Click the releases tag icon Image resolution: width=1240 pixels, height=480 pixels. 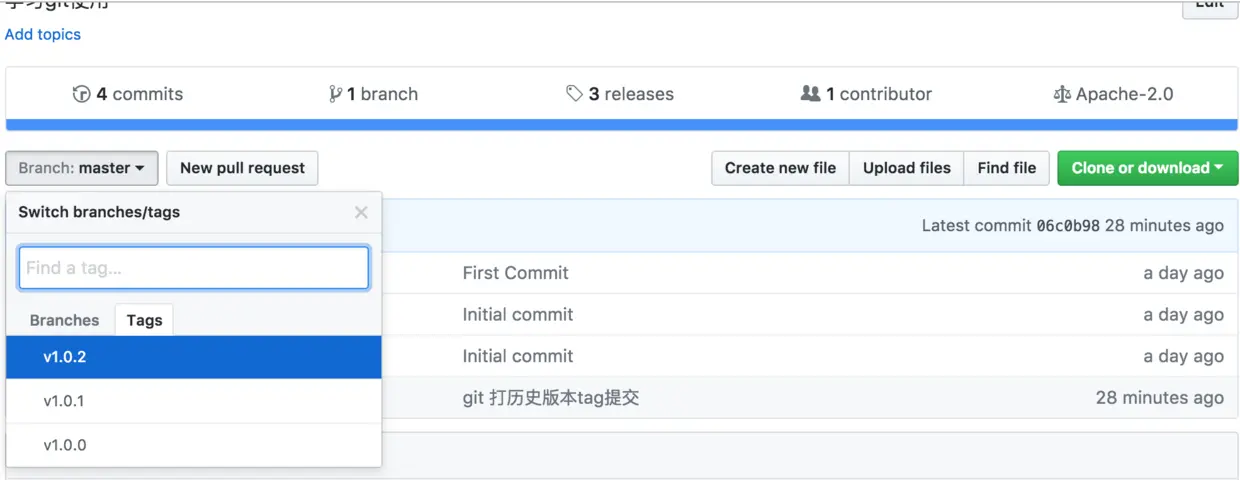click(574, 94)
